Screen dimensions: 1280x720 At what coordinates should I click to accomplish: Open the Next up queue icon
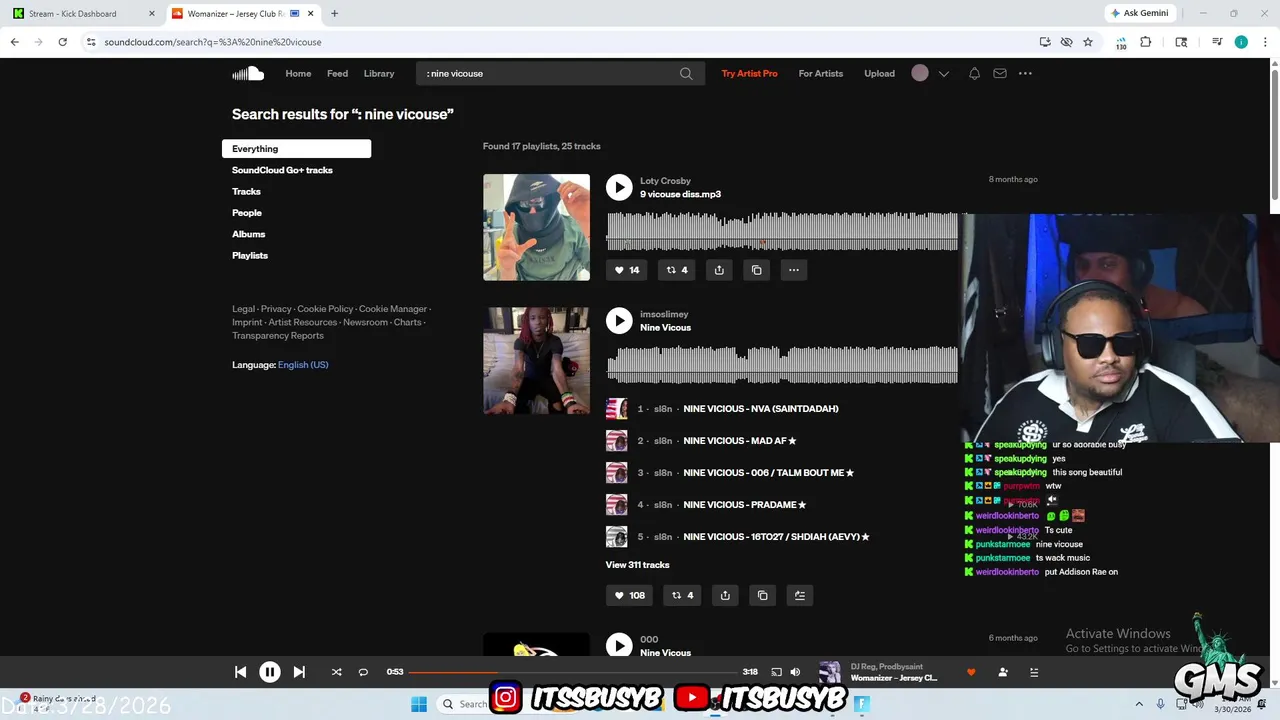[1034, 672]
